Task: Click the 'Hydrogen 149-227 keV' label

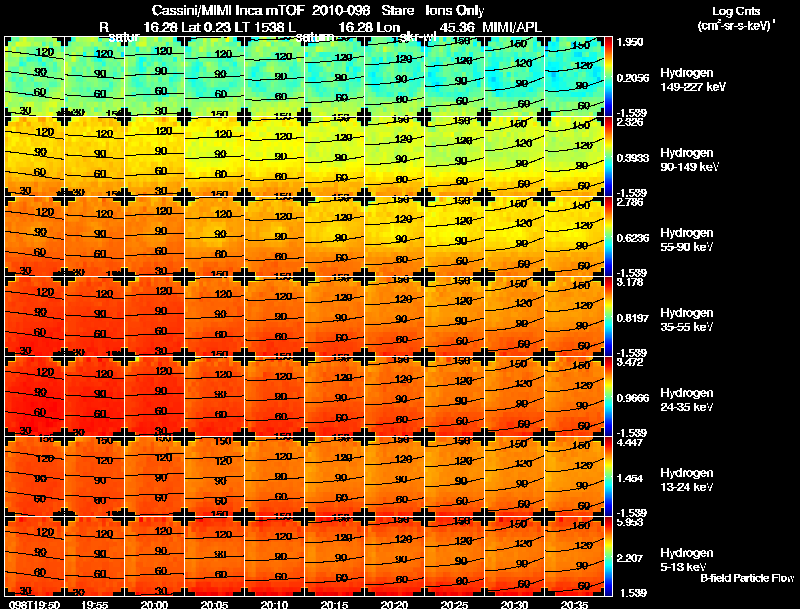Action: (693, 80)
